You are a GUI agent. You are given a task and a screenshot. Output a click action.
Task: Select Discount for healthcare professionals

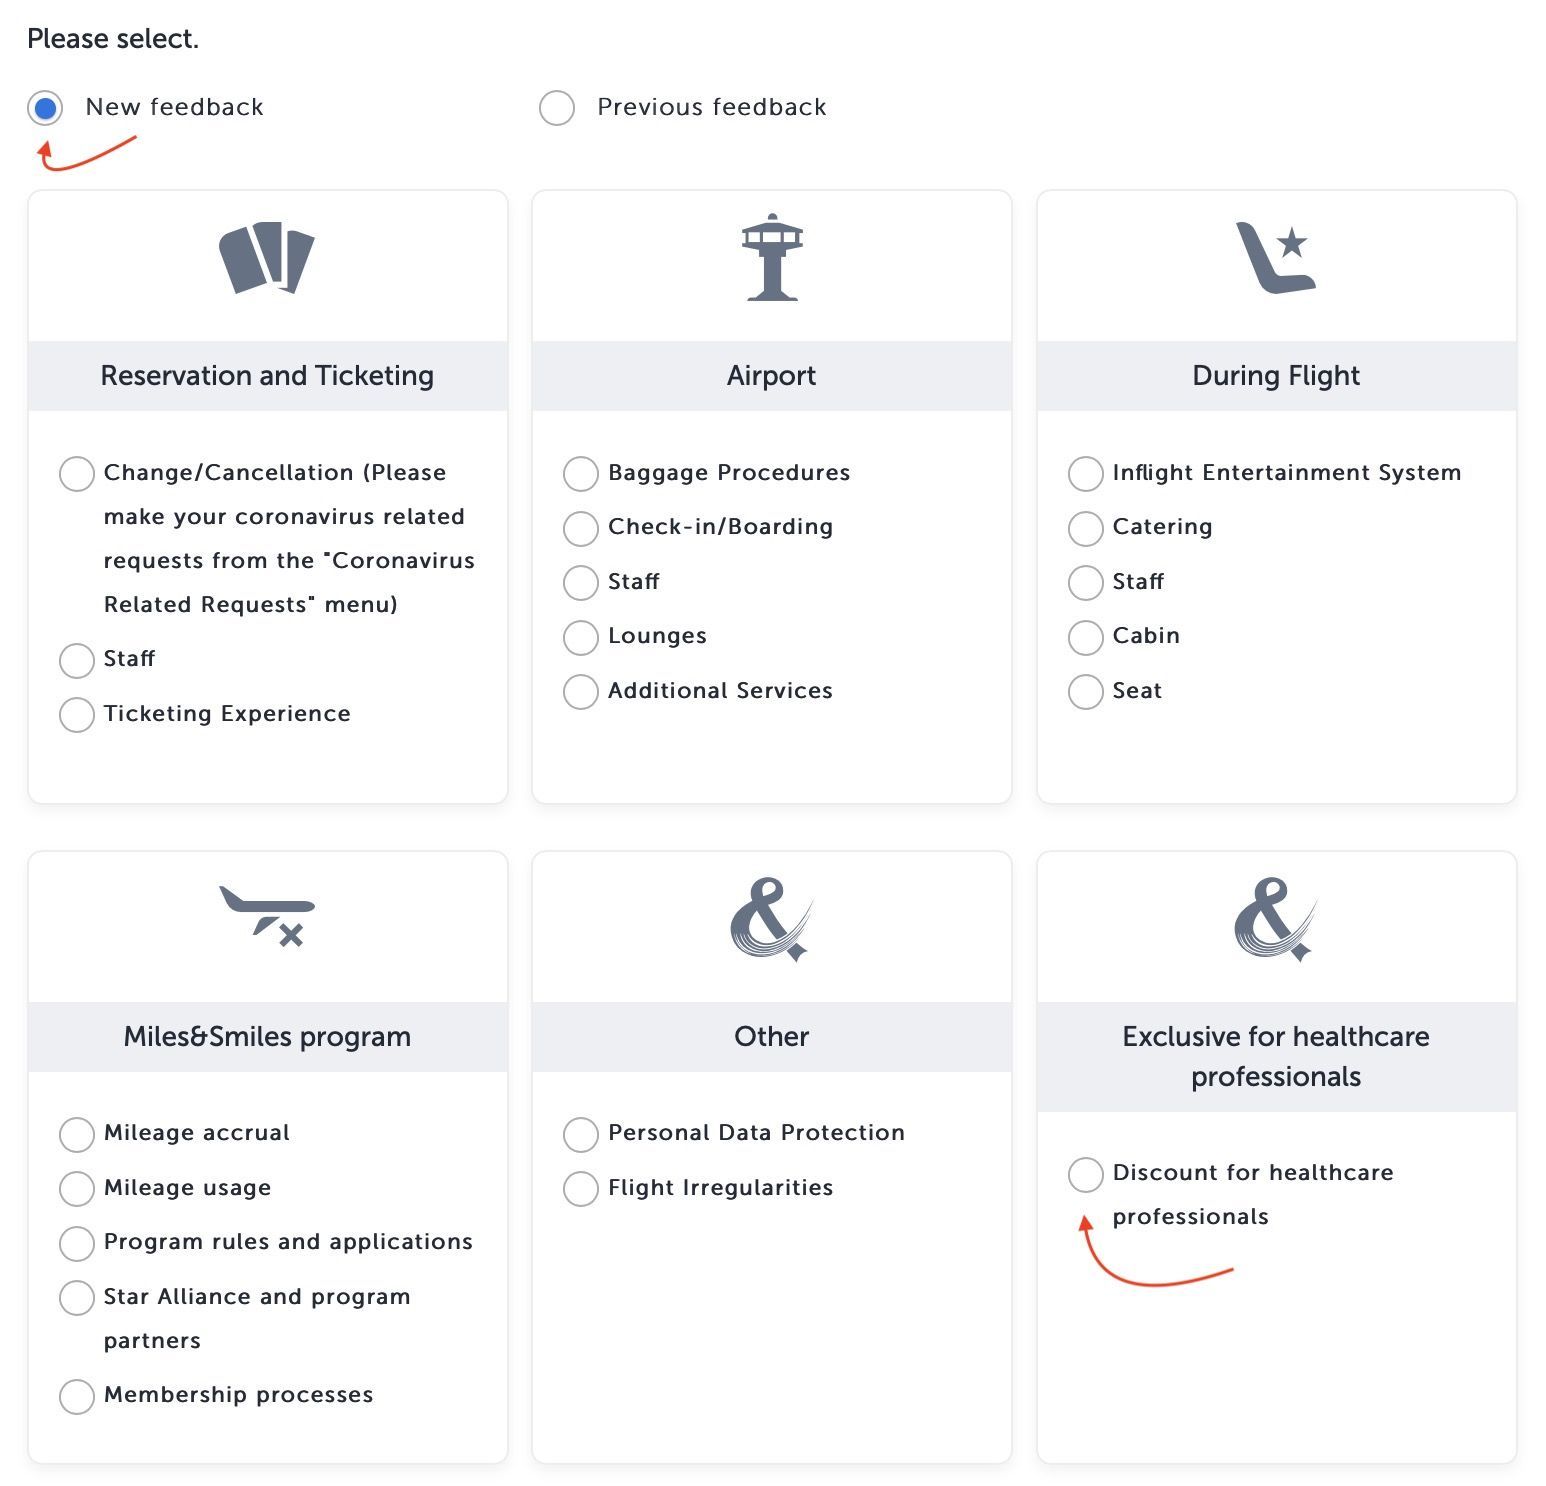1085,1174
